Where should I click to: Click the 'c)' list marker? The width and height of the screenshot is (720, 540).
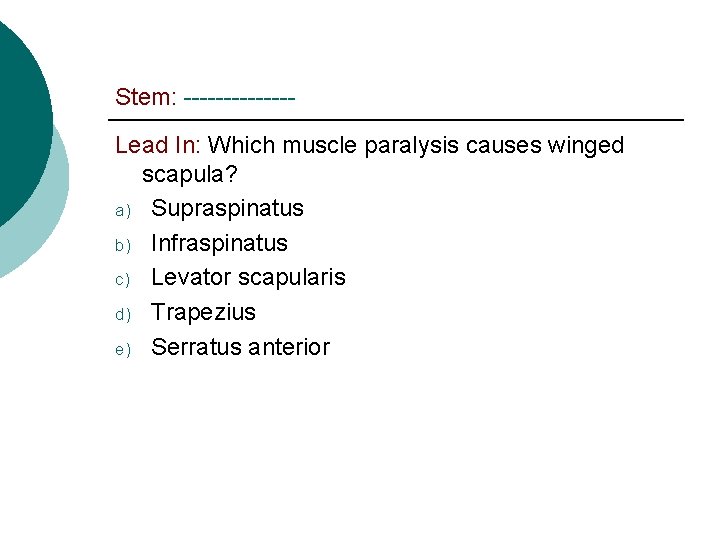tap(121, 279)
